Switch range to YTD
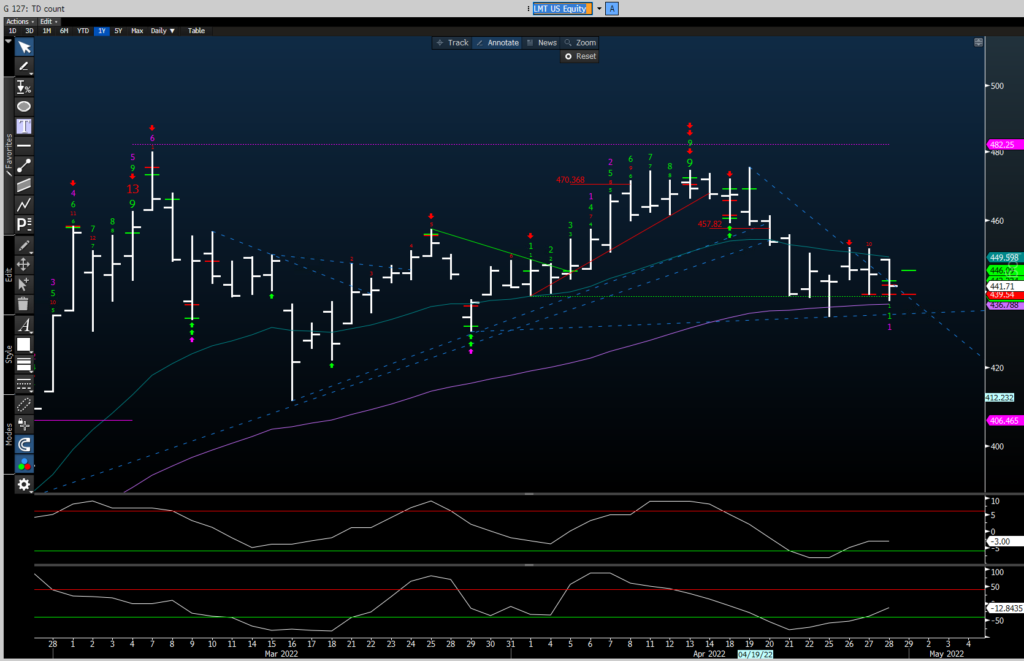 pyautogui.click(x=83, y=31)
